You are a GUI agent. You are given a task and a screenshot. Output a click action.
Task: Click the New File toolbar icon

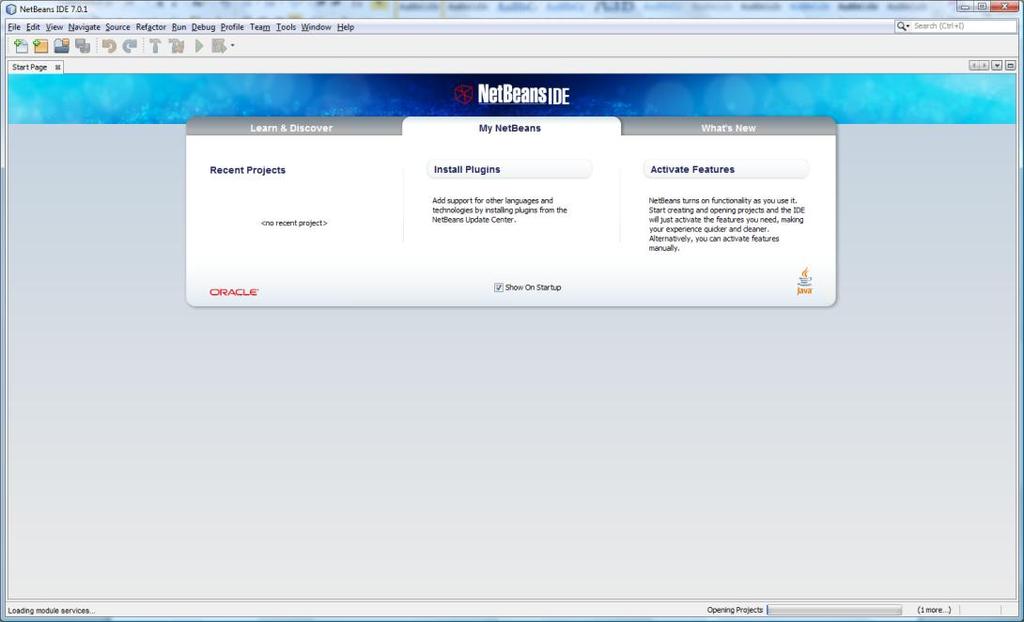coord(21,46)
